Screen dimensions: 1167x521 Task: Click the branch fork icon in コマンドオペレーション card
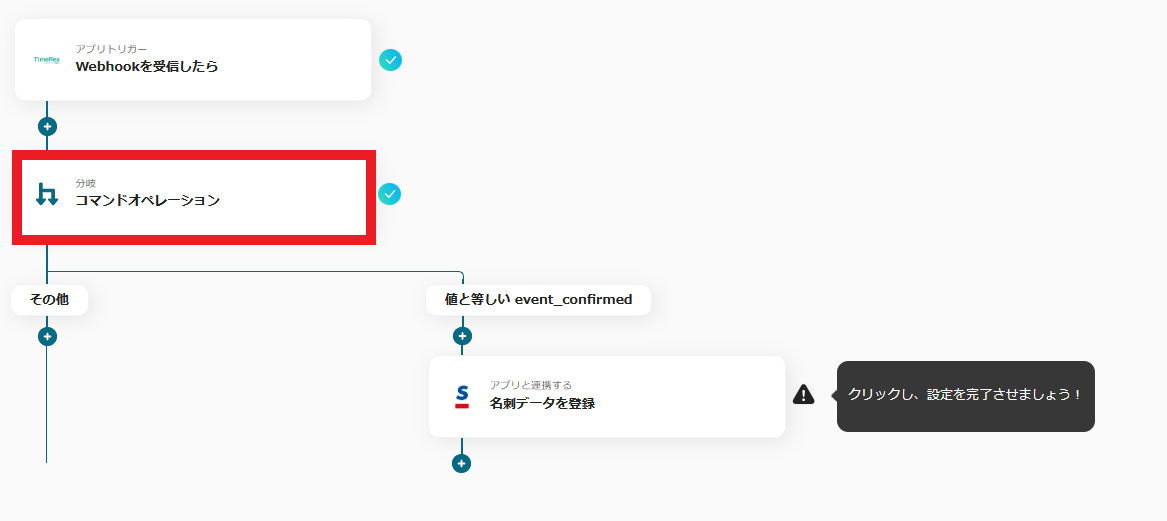47,194
